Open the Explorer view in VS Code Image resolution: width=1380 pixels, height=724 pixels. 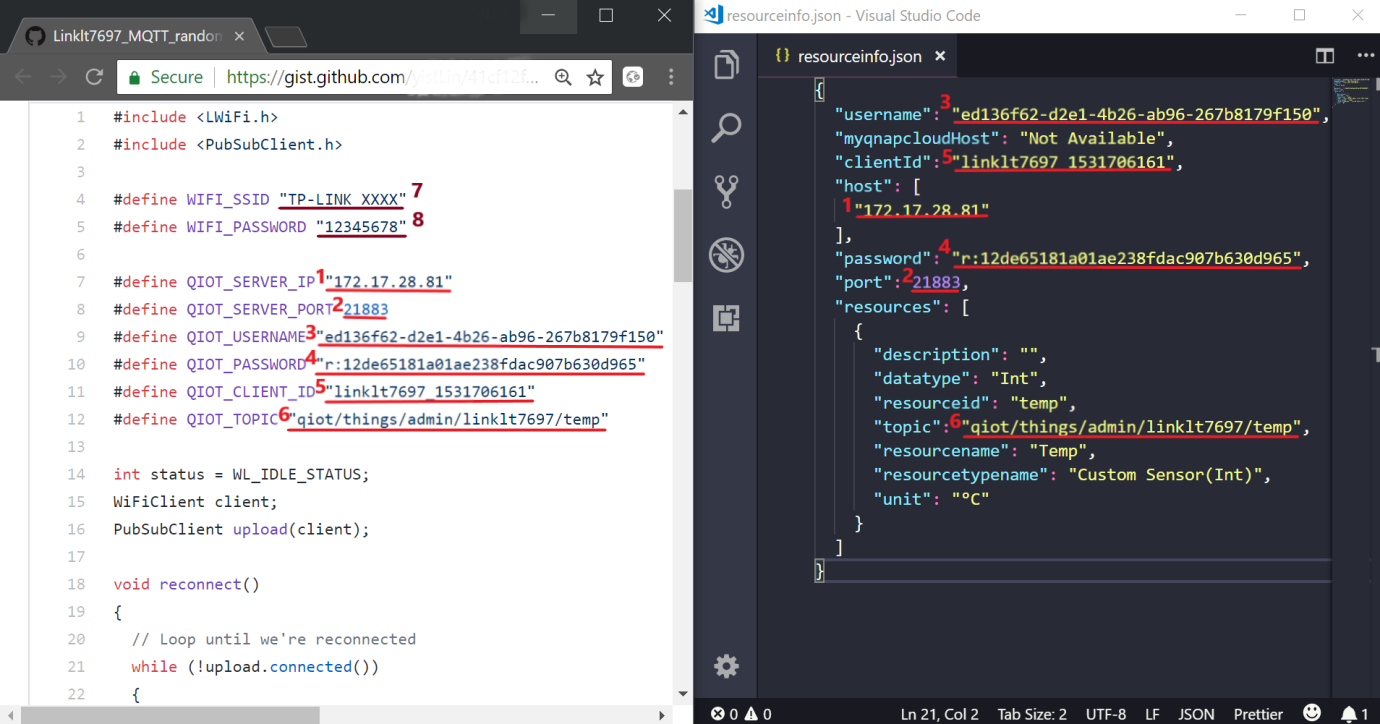(727, 65)
